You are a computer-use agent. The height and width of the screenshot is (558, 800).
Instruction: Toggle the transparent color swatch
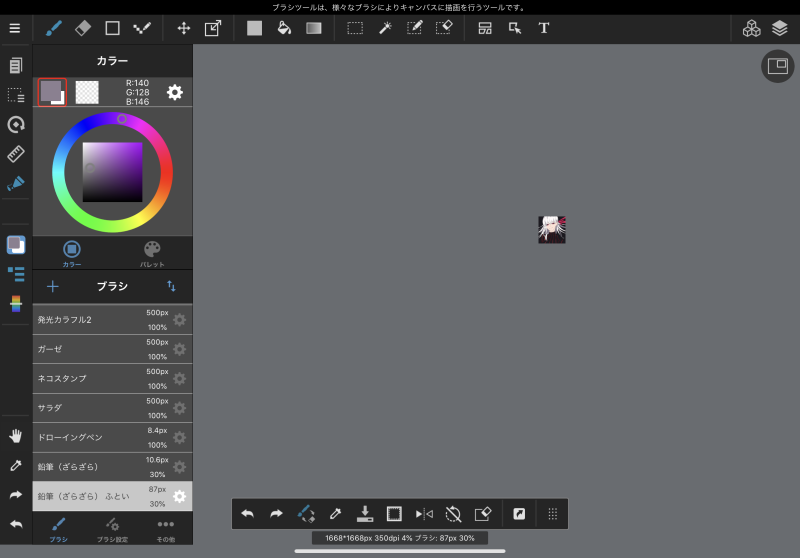87,92
